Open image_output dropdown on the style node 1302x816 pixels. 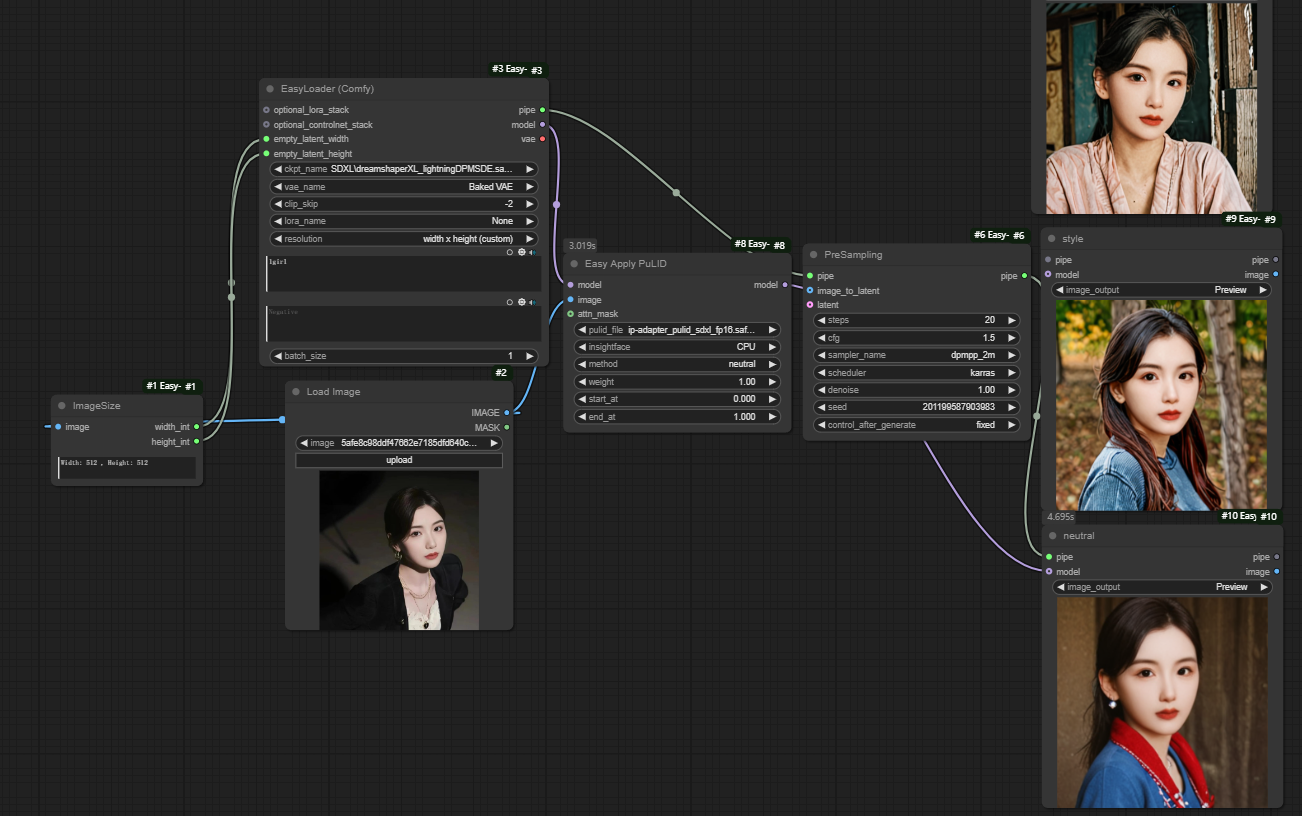click(x=1161, y=290)
